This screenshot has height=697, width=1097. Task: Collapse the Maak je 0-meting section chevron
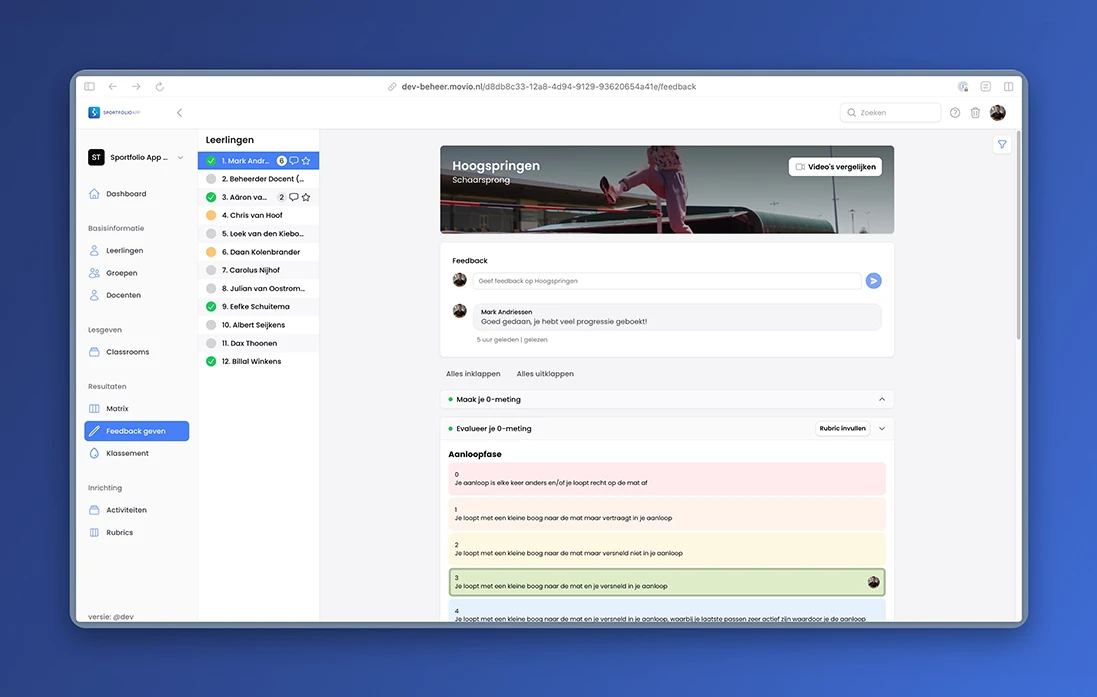(882, 400)
